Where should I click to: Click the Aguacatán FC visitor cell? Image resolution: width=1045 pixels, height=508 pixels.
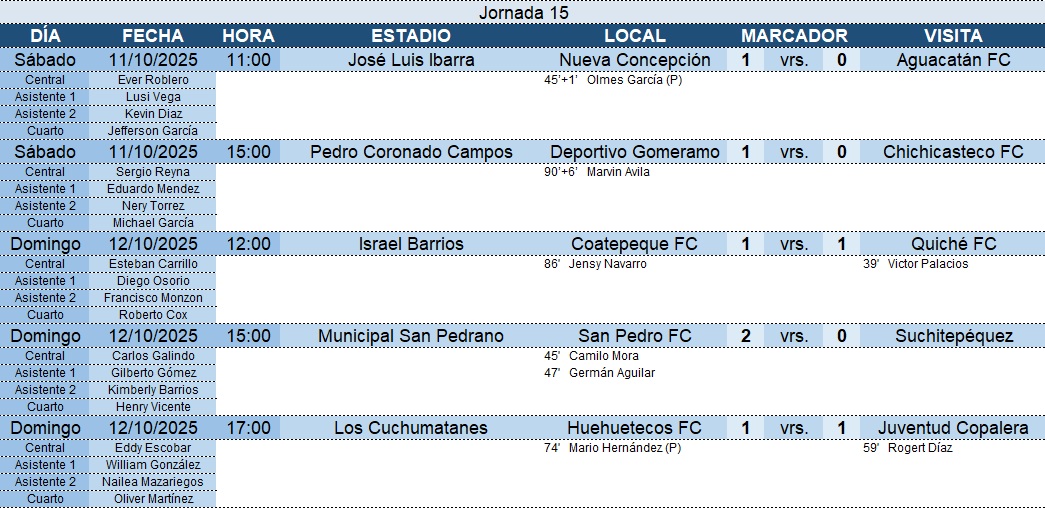tap(952, 60)
